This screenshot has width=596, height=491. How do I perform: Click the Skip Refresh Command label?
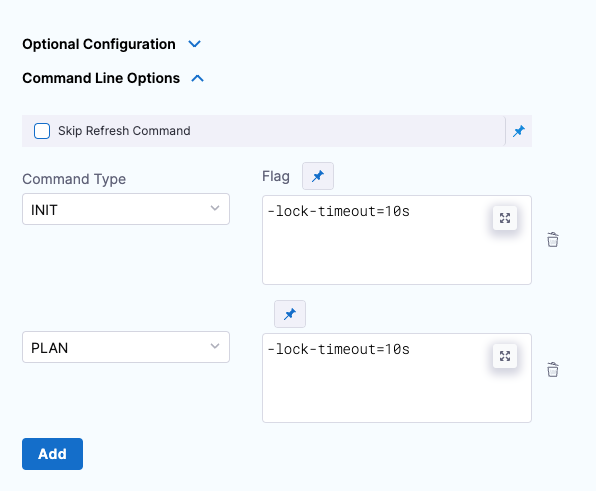coord(124,131)
